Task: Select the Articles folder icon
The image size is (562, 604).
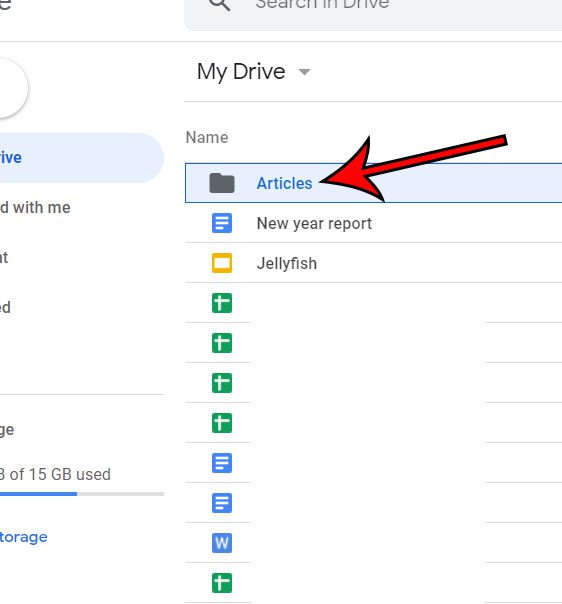Action: [222, 183]
